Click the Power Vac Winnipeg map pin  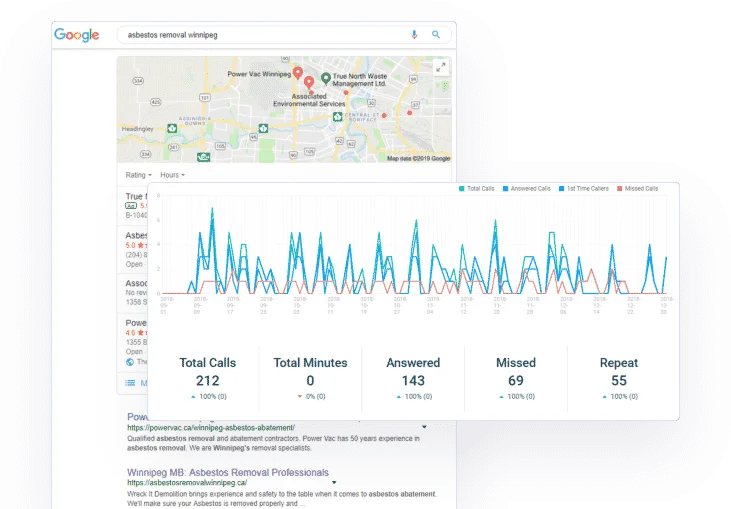pos(298,72)
